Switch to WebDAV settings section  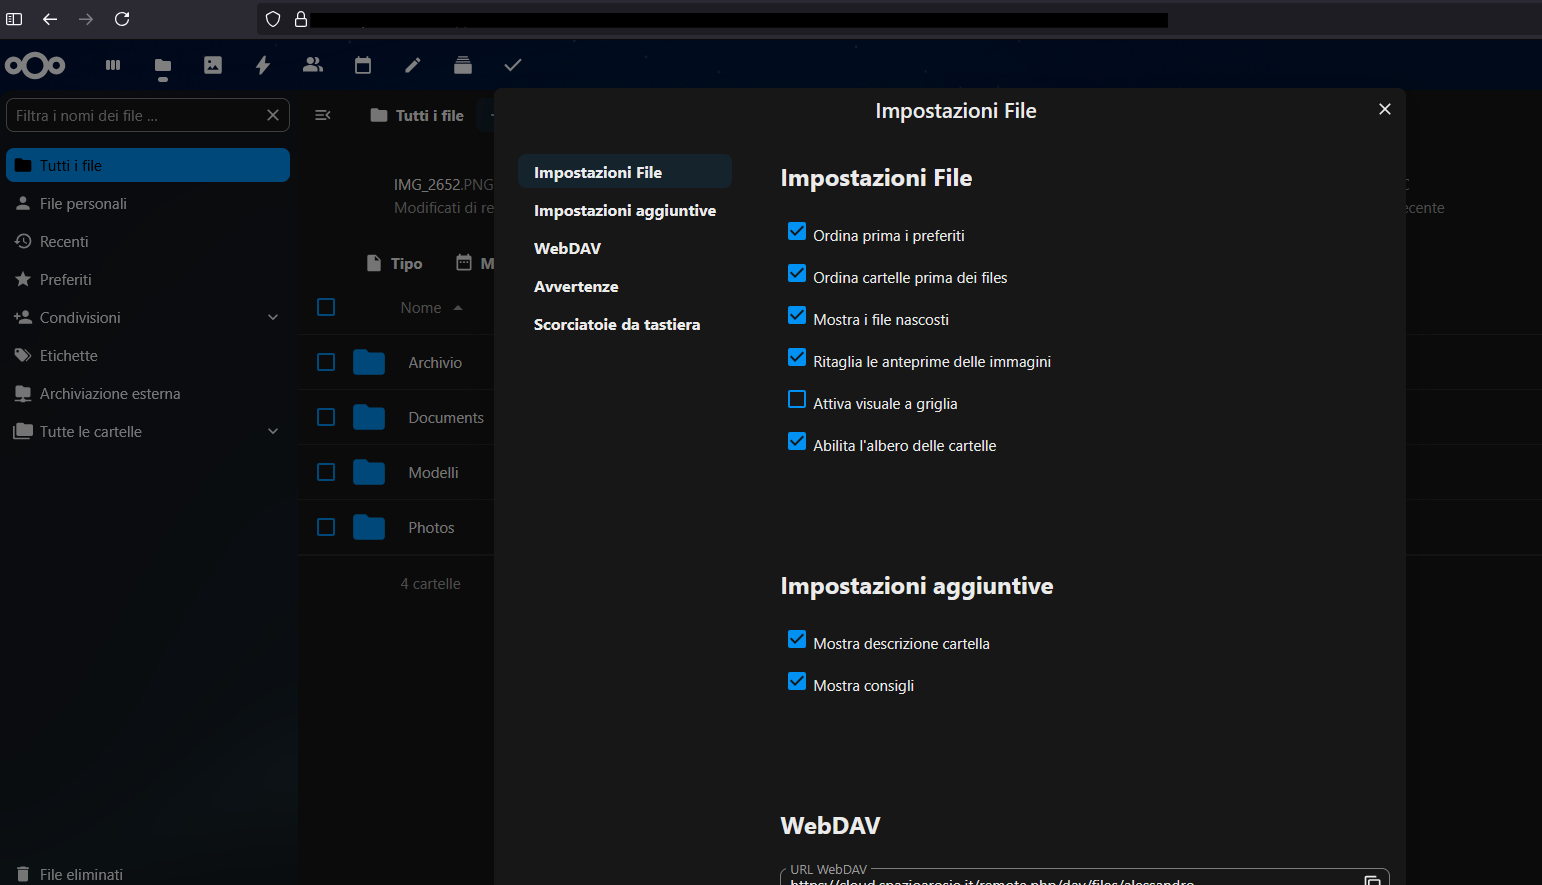[567, 249]
